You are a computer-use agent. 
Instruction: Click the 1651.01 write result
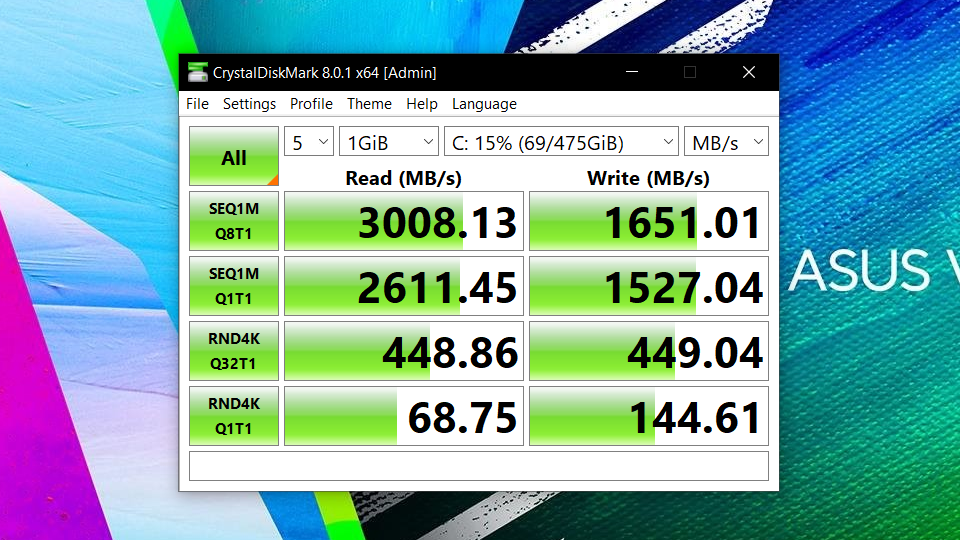[x=649, y=221]
